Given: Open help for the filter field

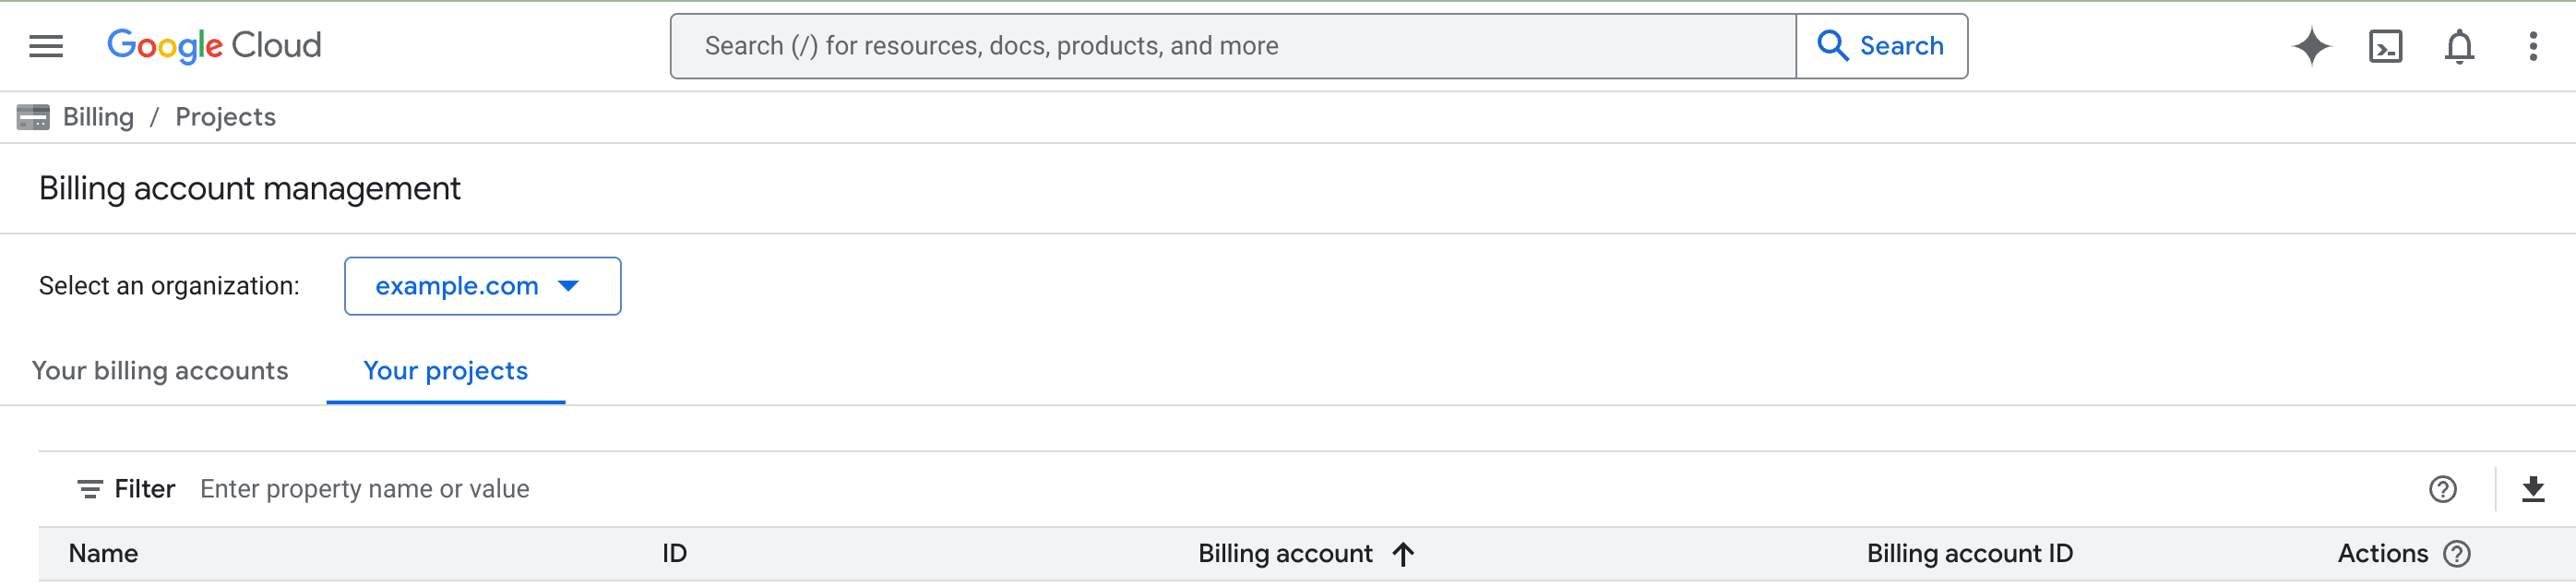Looking at the screenshot, I should [2441, 488].
